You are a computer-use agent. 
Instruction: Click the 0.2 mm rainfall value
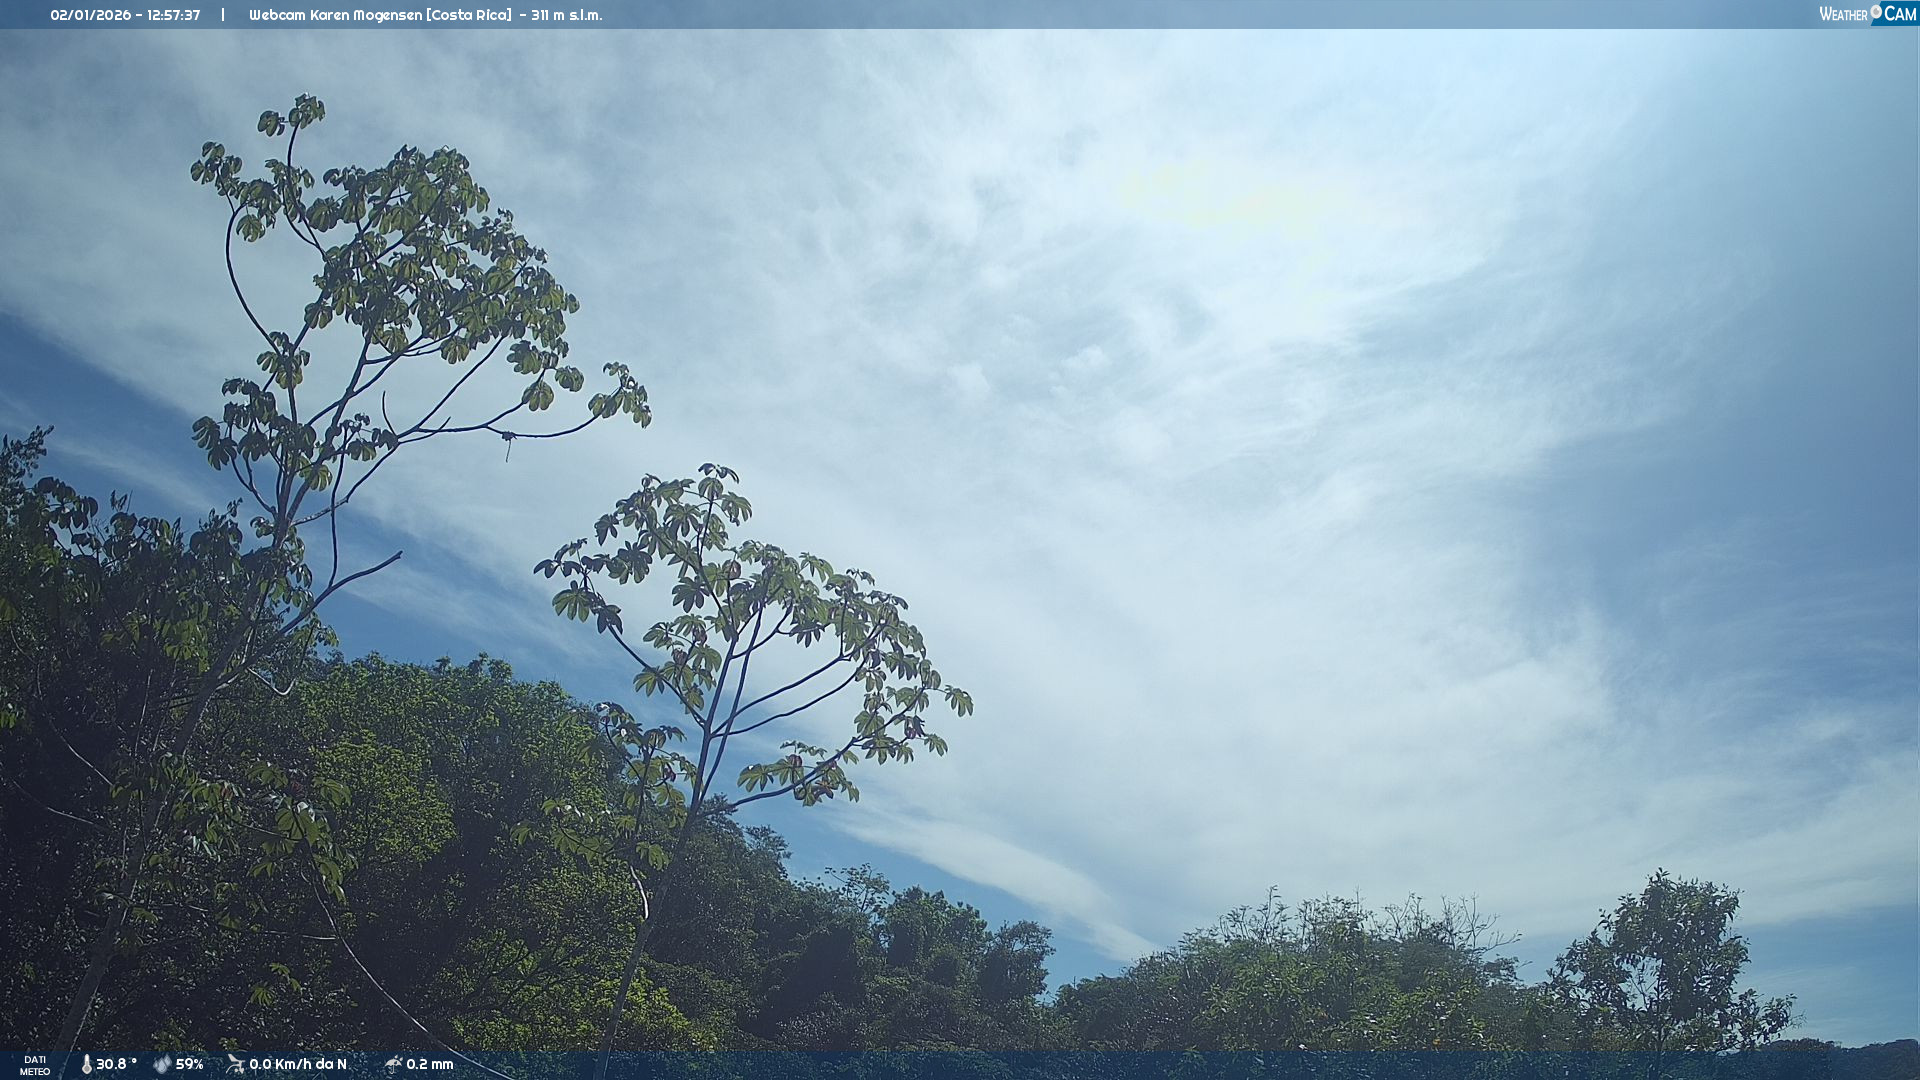(x=430, y=1064)
